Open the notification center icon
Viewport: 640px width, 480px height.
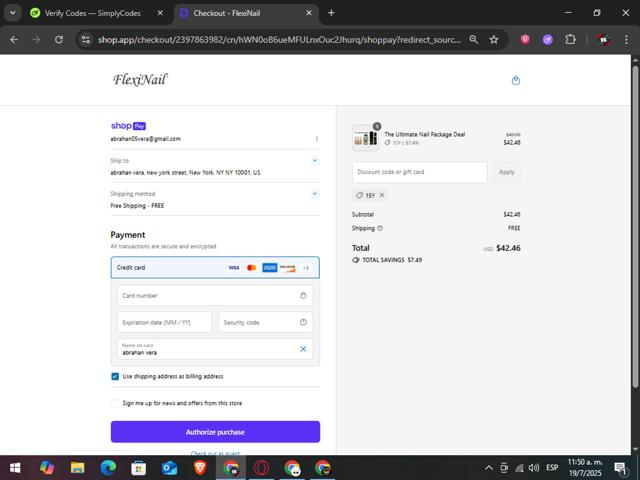pyautogui.click(x=621, y=468)
